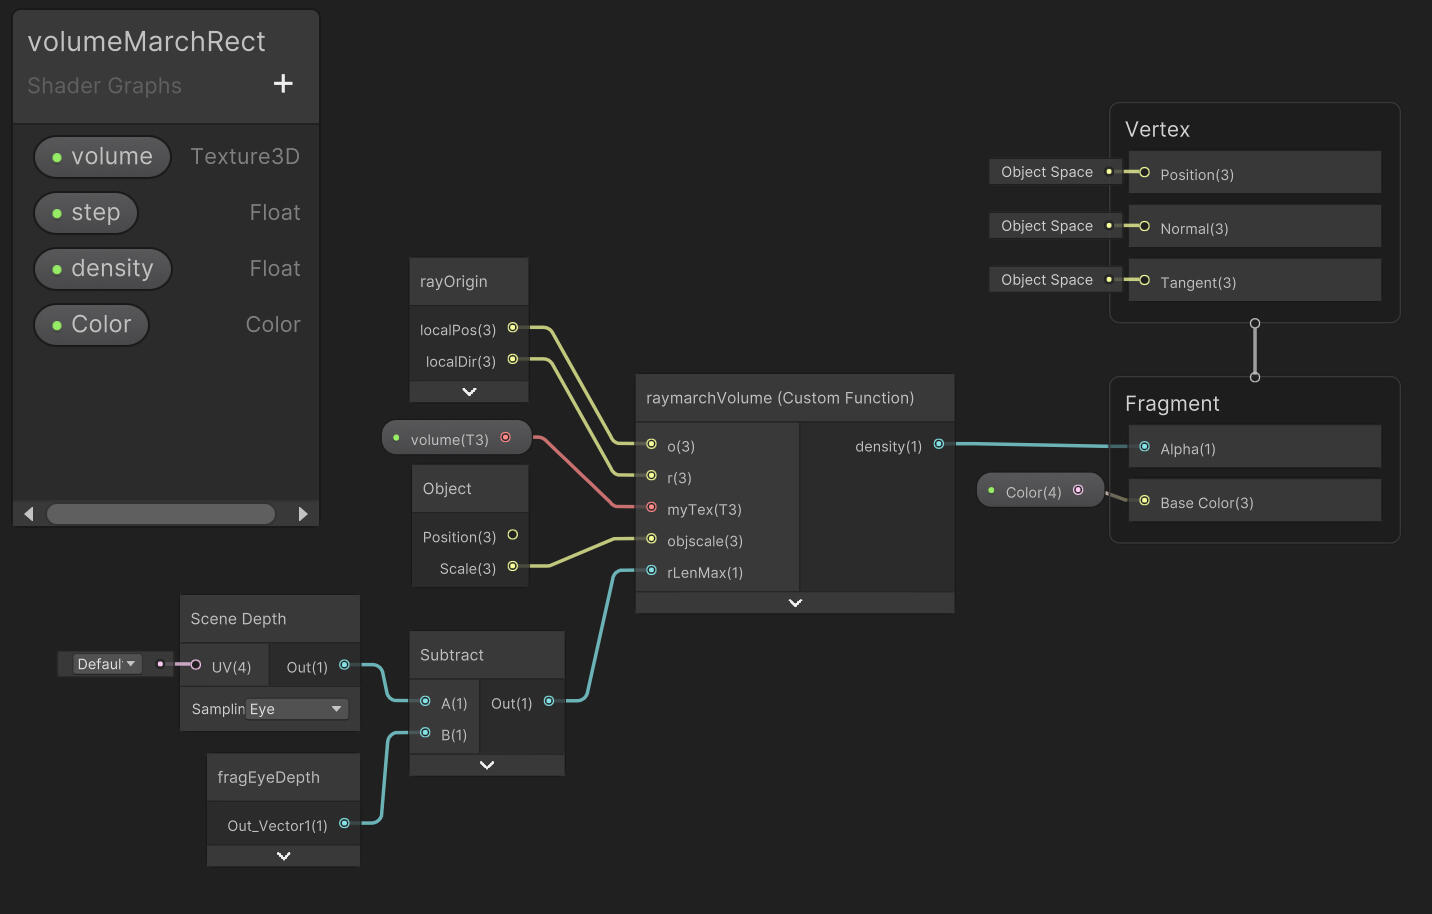Viewport: 1432px width, 914px height.
Task: Click the density output port on raymarchVolume
Action: [x=938, y=444]
